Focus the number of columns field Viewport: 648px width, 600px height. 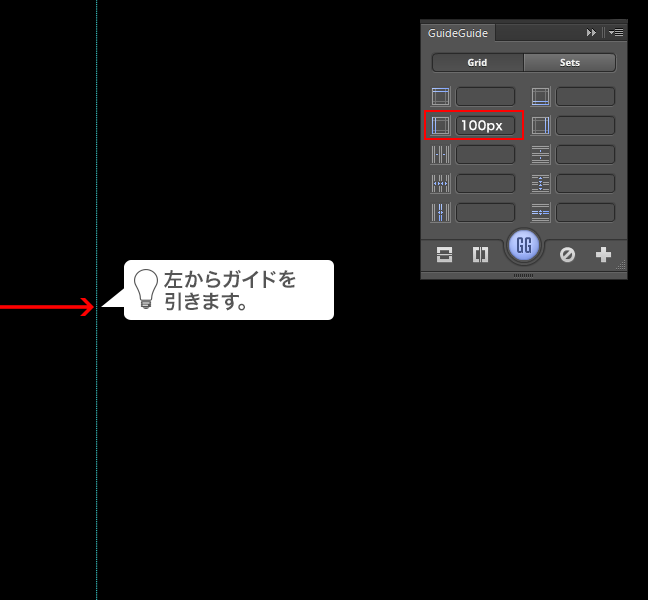[485, 155]
